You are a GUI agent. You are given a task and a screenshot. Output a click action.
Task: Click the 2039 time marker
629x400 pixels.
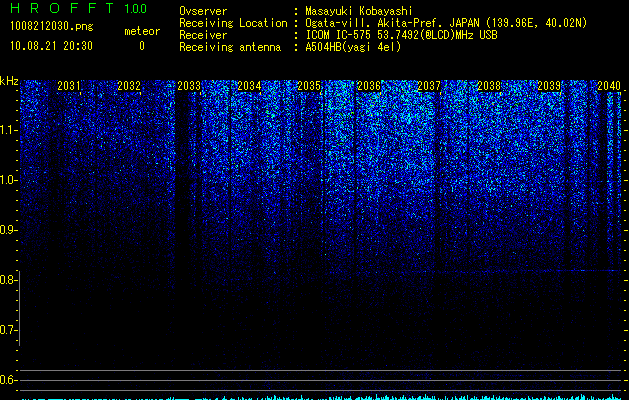click(x=549, y=86)
